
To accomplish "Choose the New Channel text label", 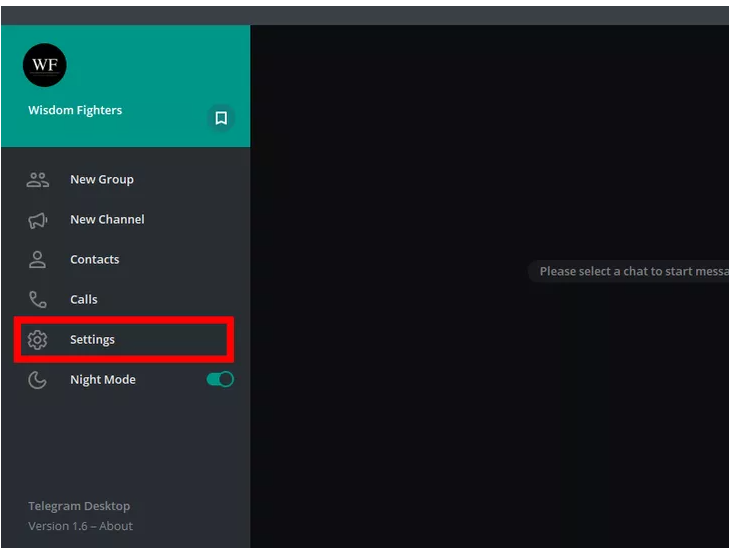I will coord(107,220).
